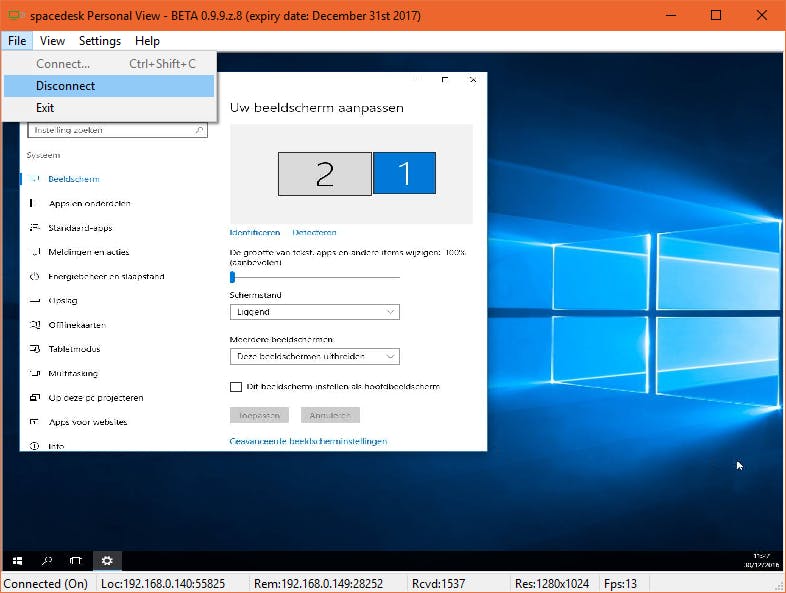Click 'Res:1280x1024' status entry
Viewport: 786px width, 593px height.
click(552, 584)
